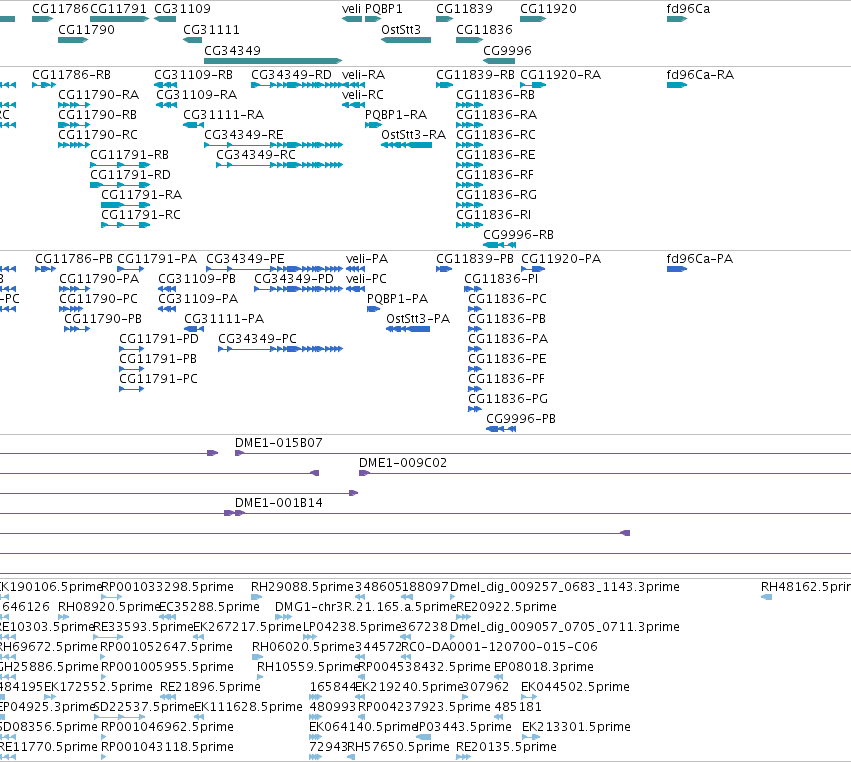Click the OstStt3 gene label

point(401,29)
